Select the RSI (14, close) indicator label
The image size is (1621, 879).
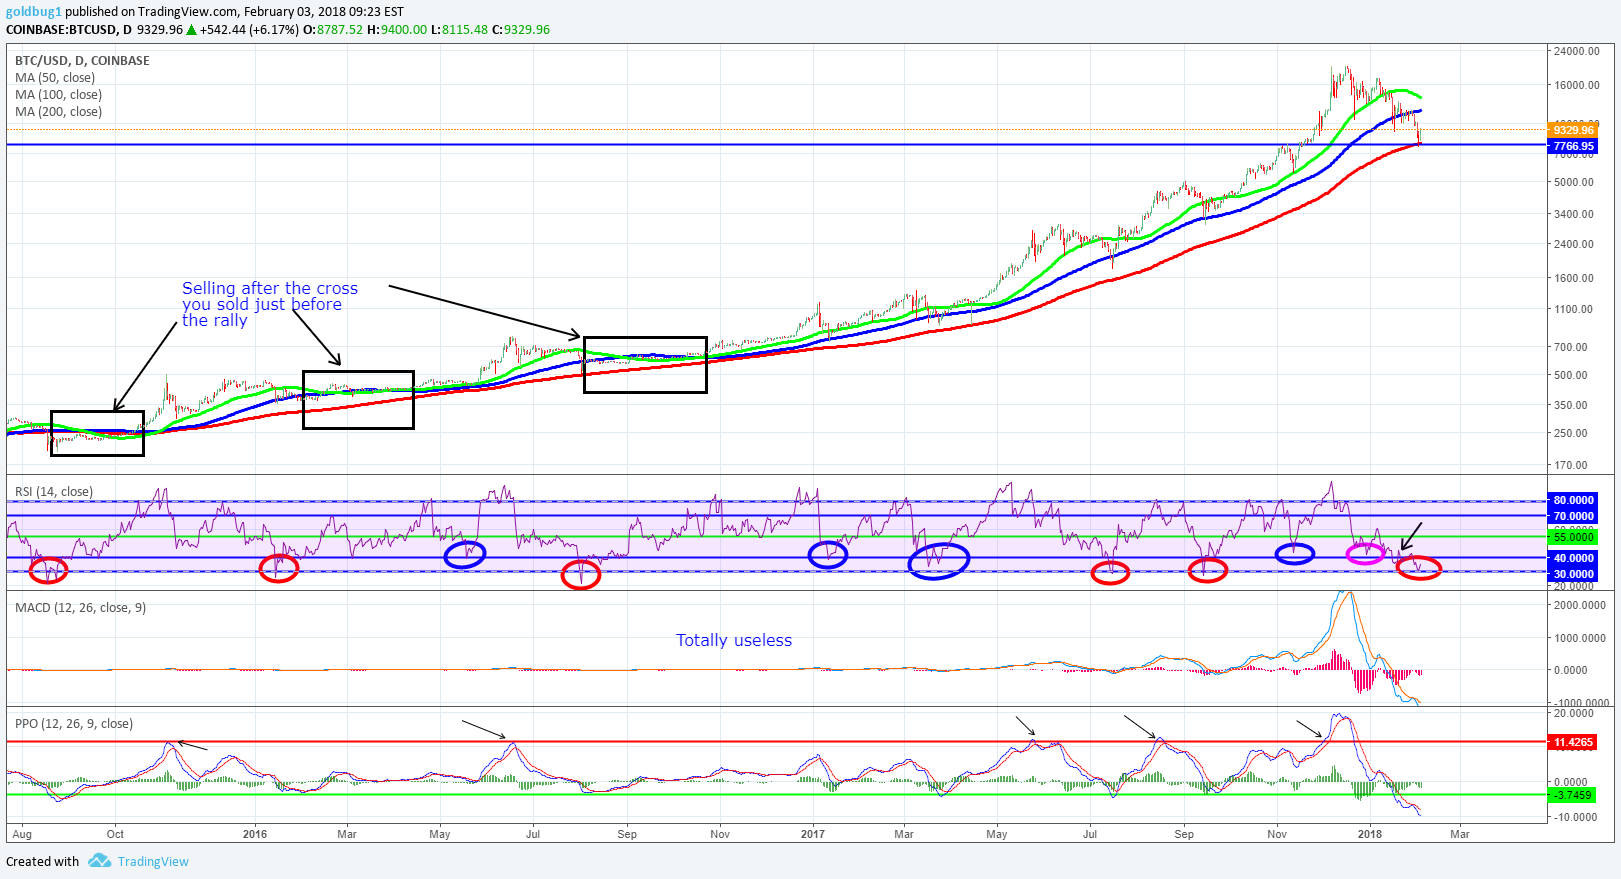(54, 492)
